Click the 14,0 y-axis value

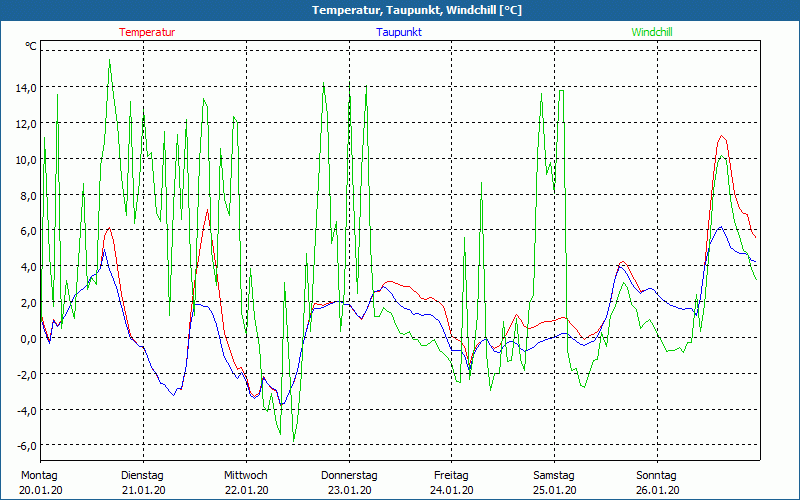26,88
